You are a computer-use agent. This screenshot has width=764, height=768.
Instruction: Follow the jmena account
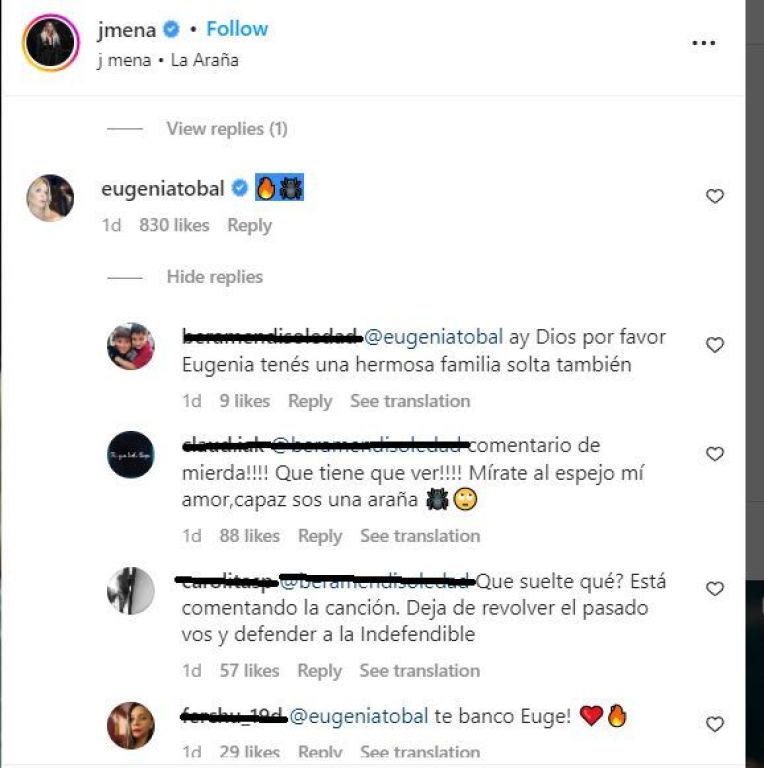(237, 29)
